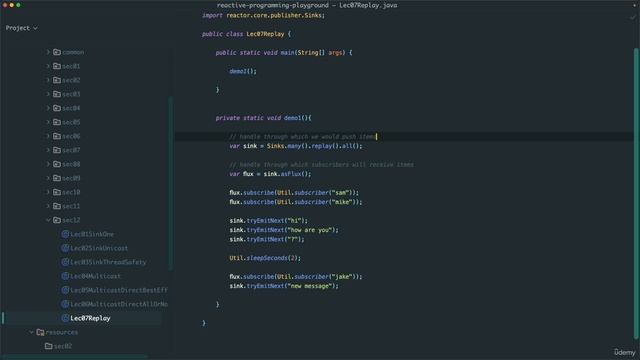Click the "how are you" string literal
This screenshot has height=360, width=640.
pos(308,230)
